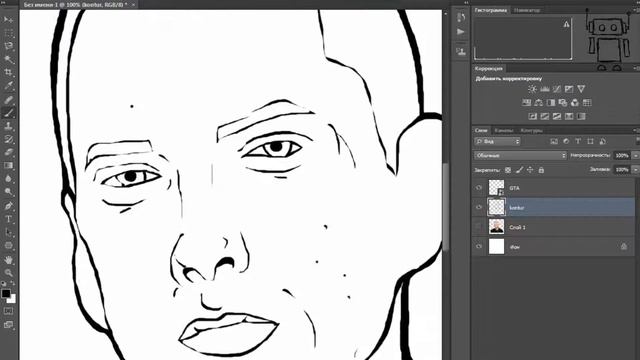Select the Brush tool
This screenshot has height=360, width=640.
coord(8,113)
